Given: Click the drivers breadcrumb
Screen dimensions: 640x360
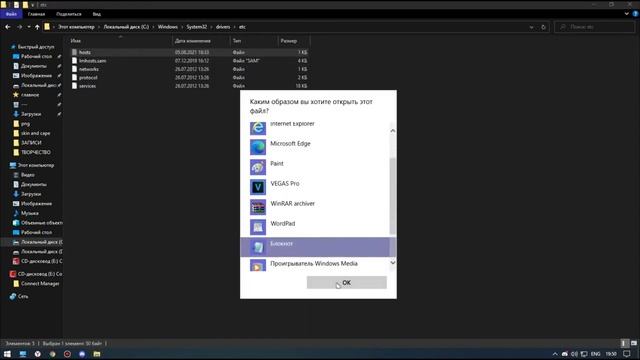Looking at the screenshot, I should 223,27.
